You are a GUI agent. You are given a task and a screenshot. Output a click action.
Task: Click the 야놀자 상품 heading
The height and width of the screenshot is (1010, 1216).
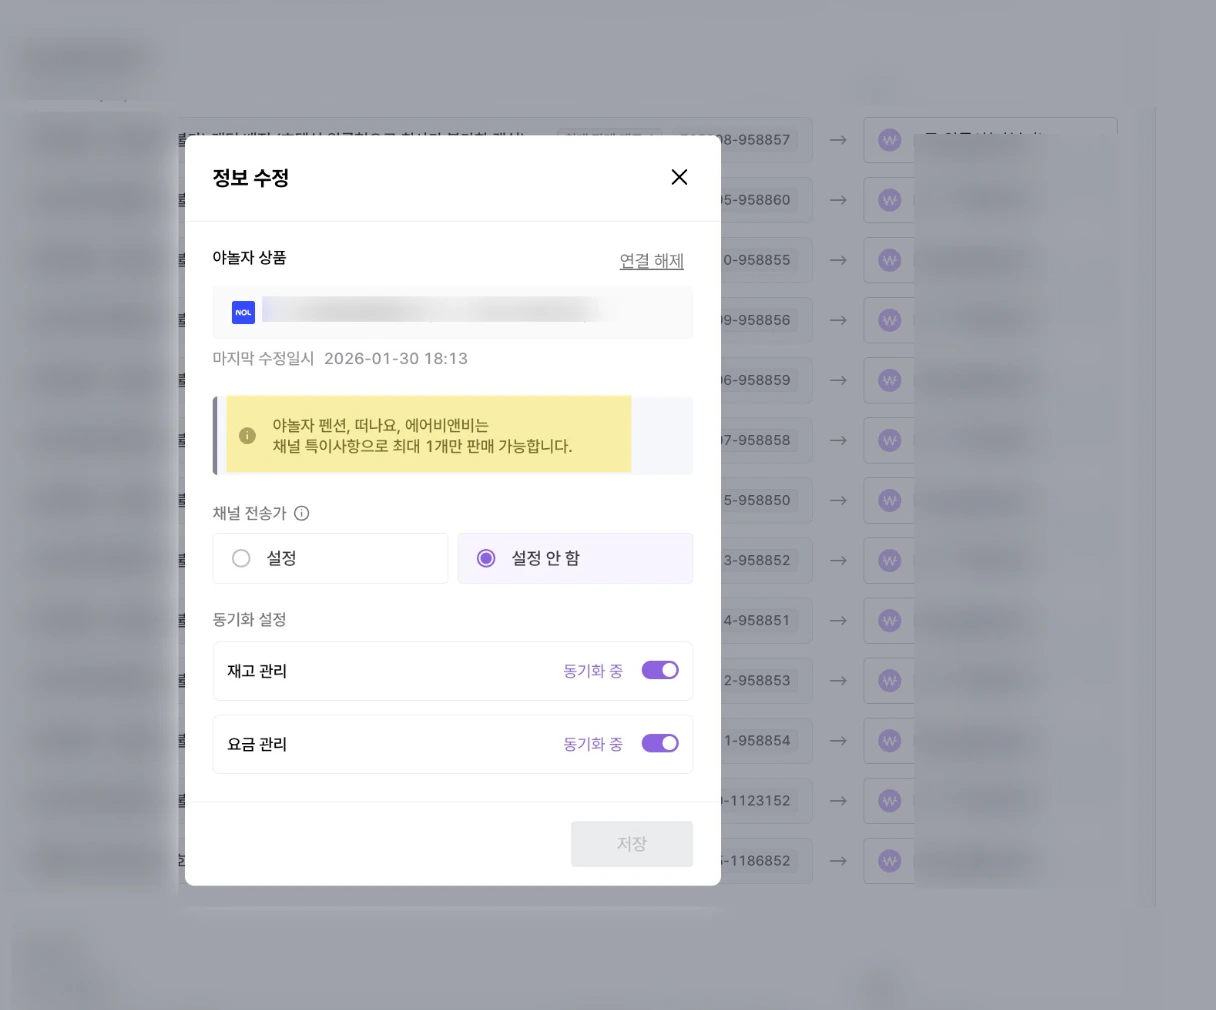click(x=249, y=257)
